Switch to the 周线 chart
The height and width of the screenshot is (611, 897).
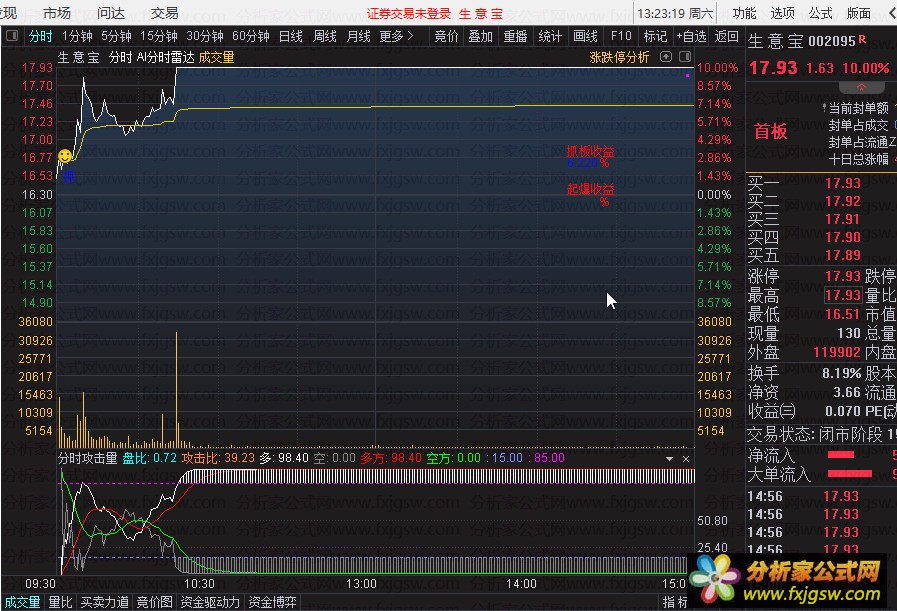tap(325, 37)
